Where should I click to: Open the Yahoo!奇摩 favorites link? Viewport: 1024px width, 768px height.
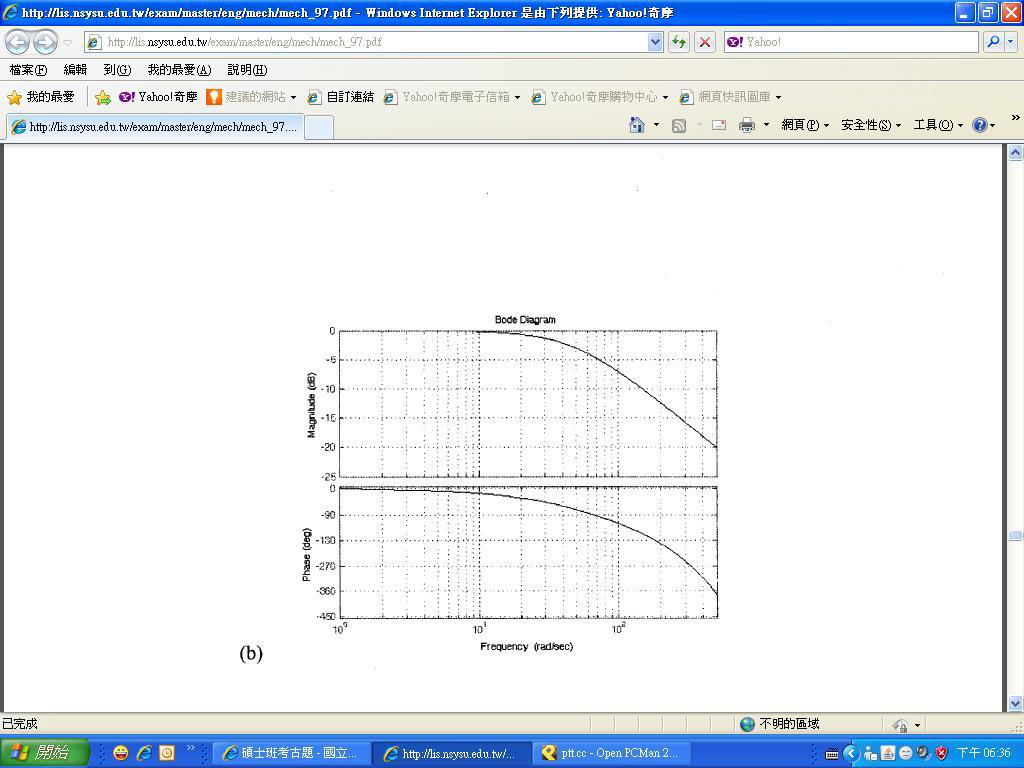(158, 97)
